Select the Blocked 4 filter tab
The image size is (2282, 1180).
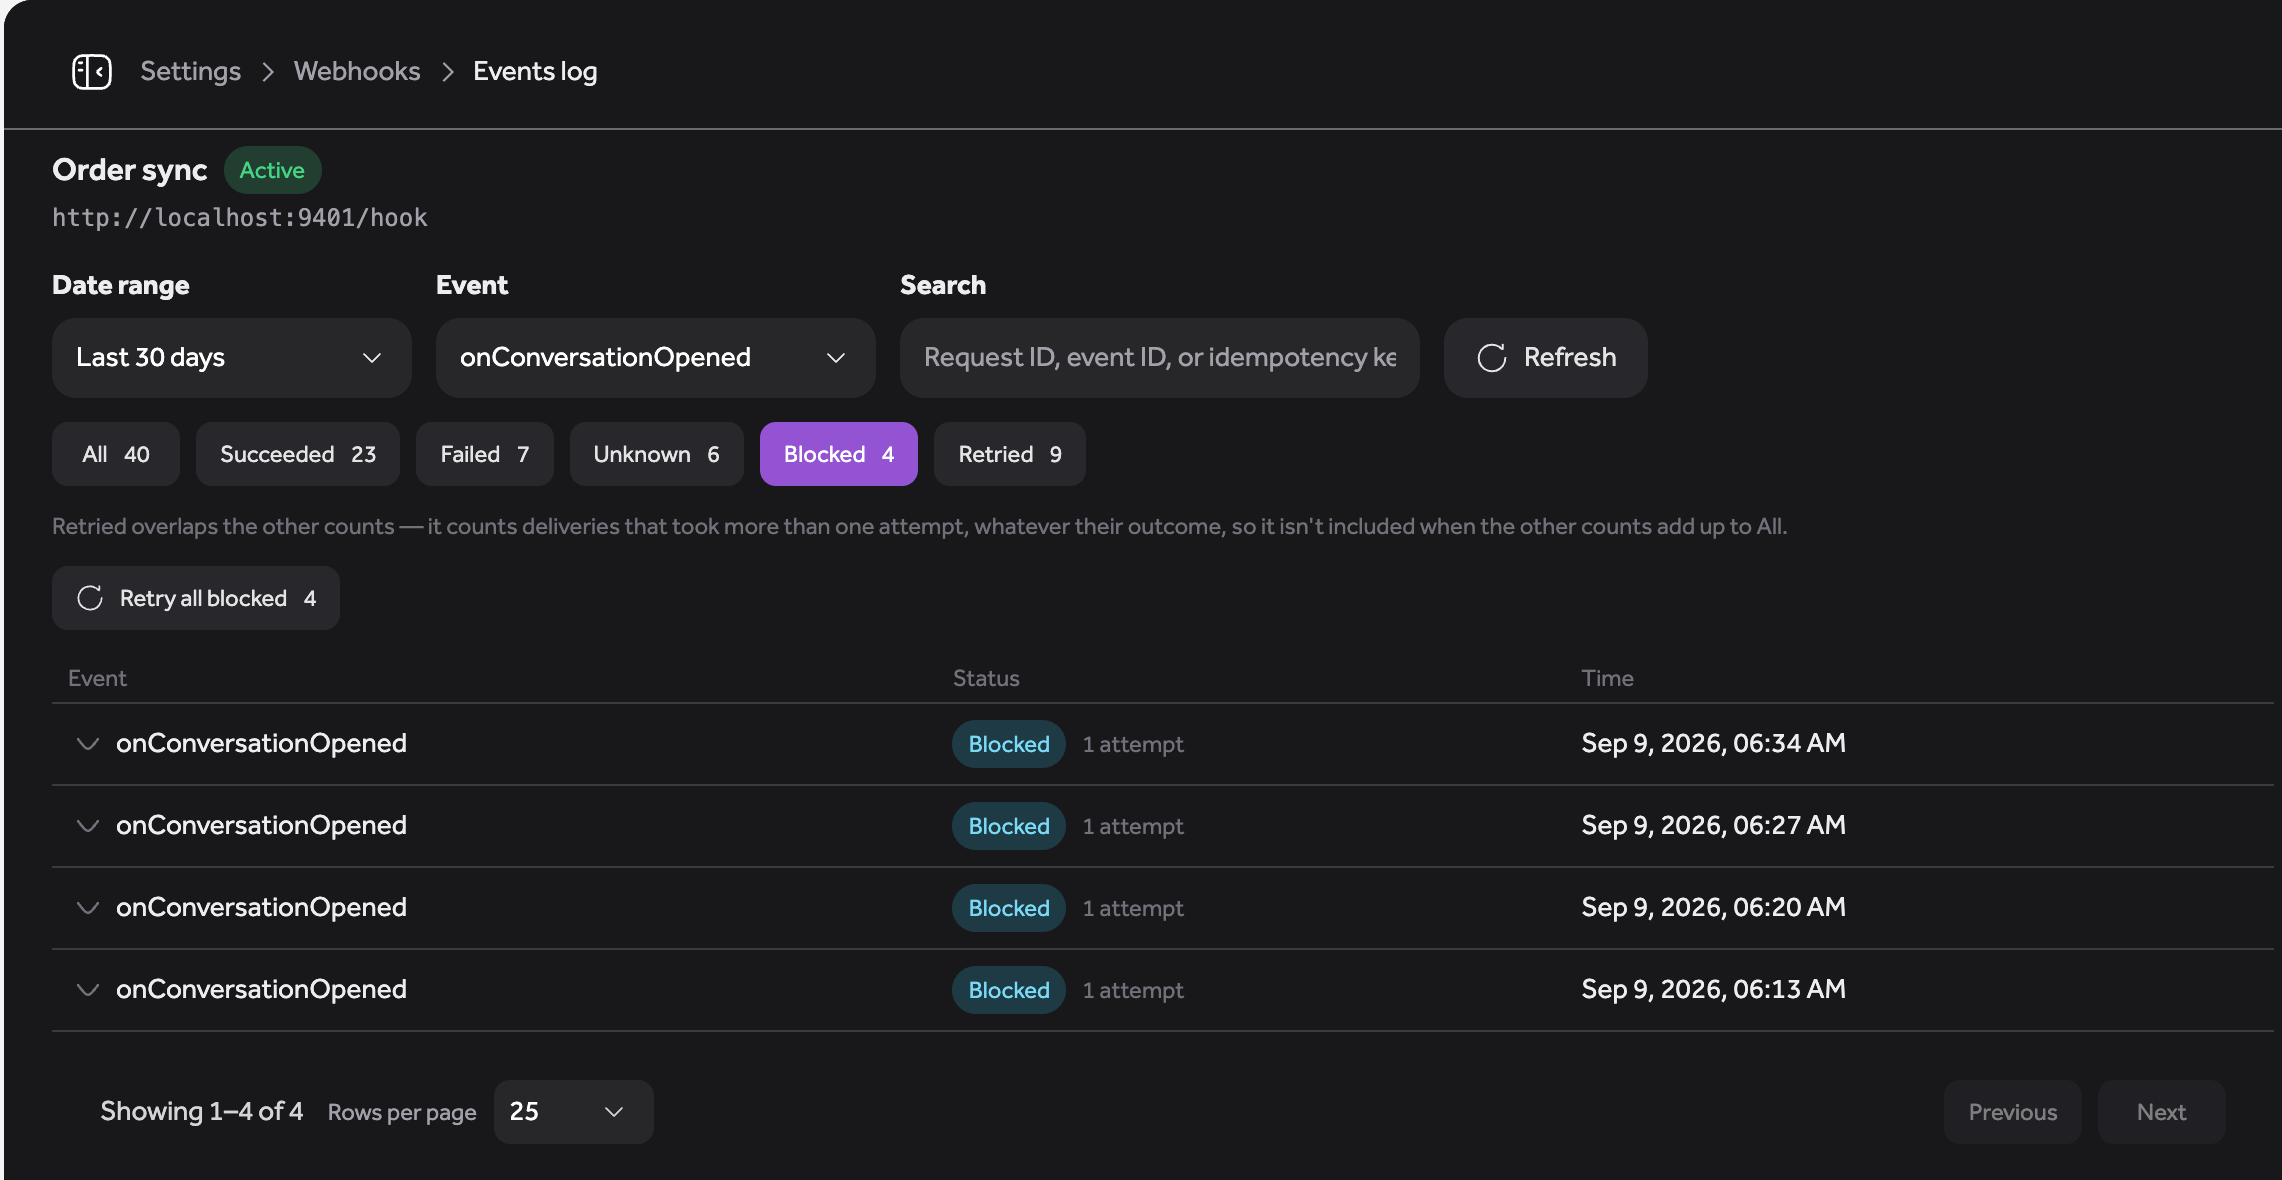point(839,454)
